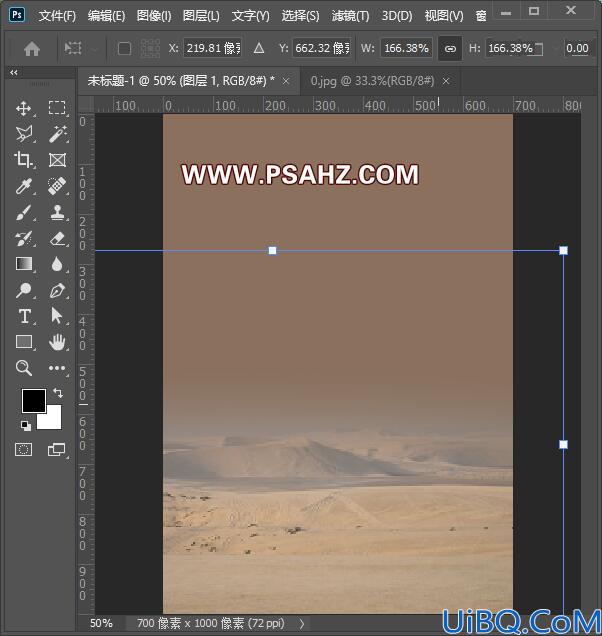Select the Horizontal Type tool
Image resolution: width=602 pixels, height=636 pixels.
[x=24, y=316]
